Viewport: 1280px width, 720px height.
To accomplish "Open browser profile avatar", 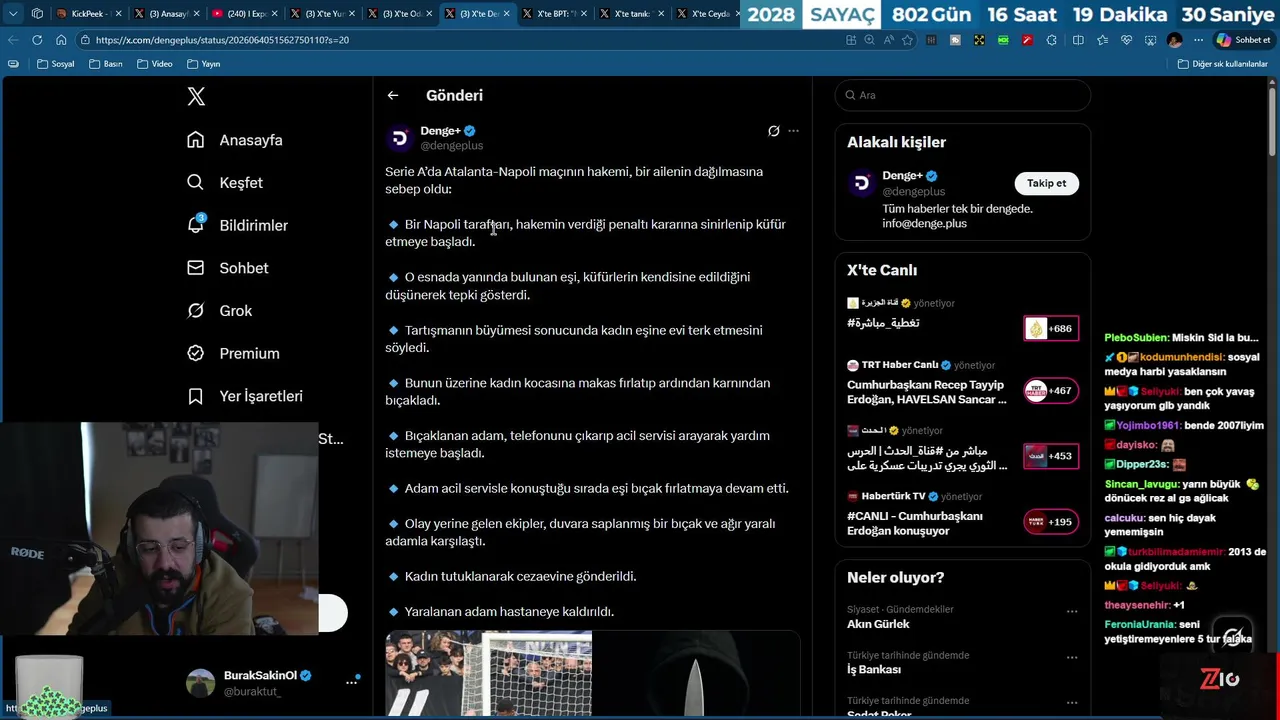I will tap(1174, 40).
